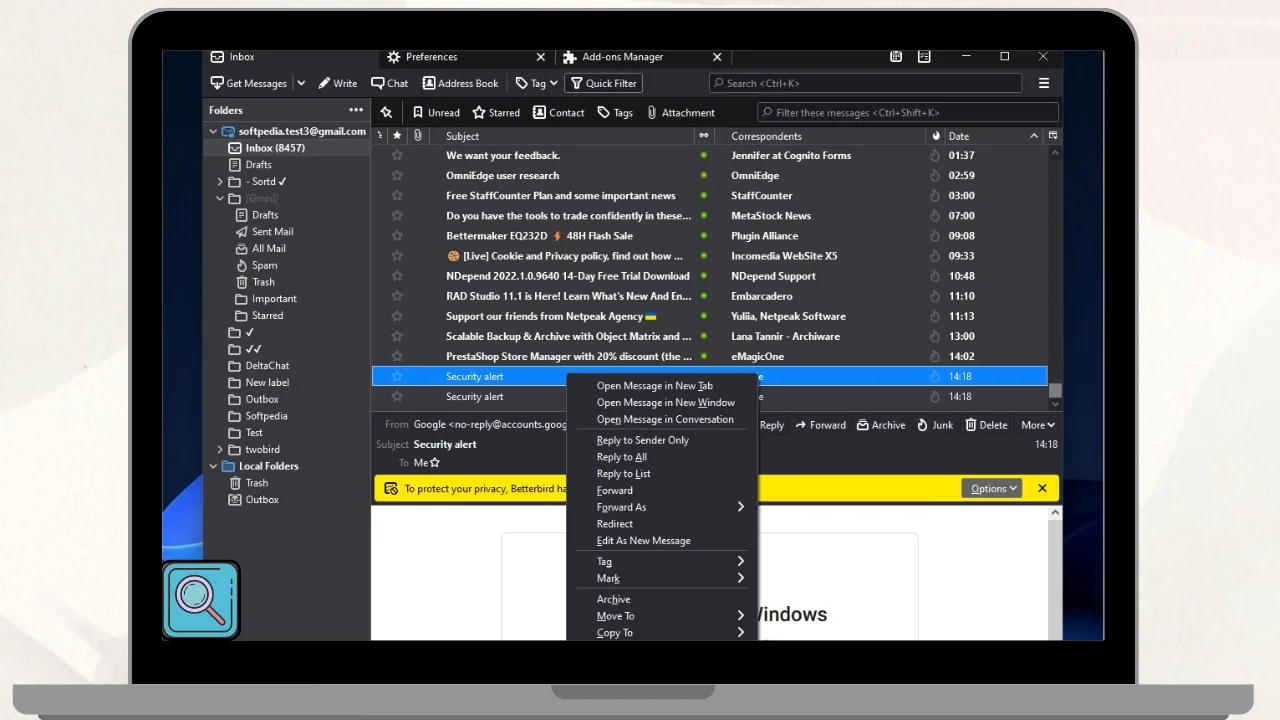Expand the More actions dropdown

coord(1037,425)
